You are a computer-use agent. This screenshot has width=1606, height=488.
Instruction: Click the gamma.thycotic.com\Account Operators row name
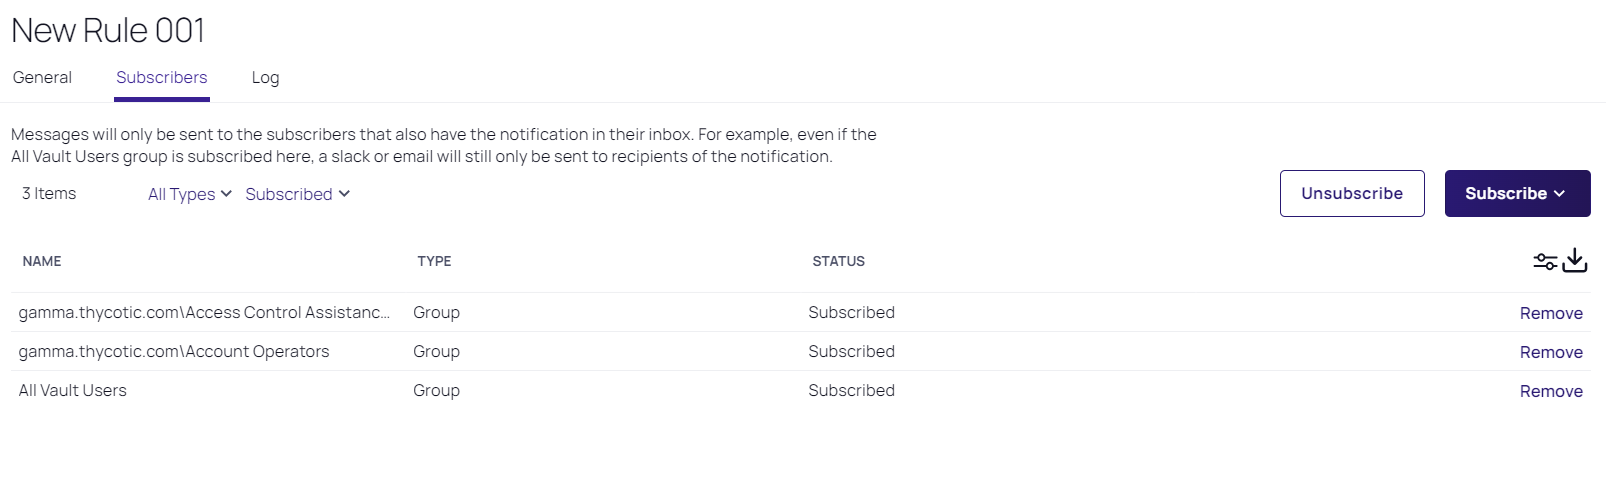coord(174,352)
